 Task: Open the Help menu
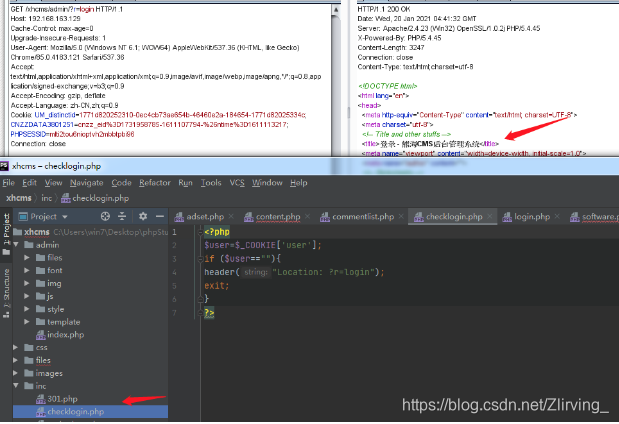(298, 183)
